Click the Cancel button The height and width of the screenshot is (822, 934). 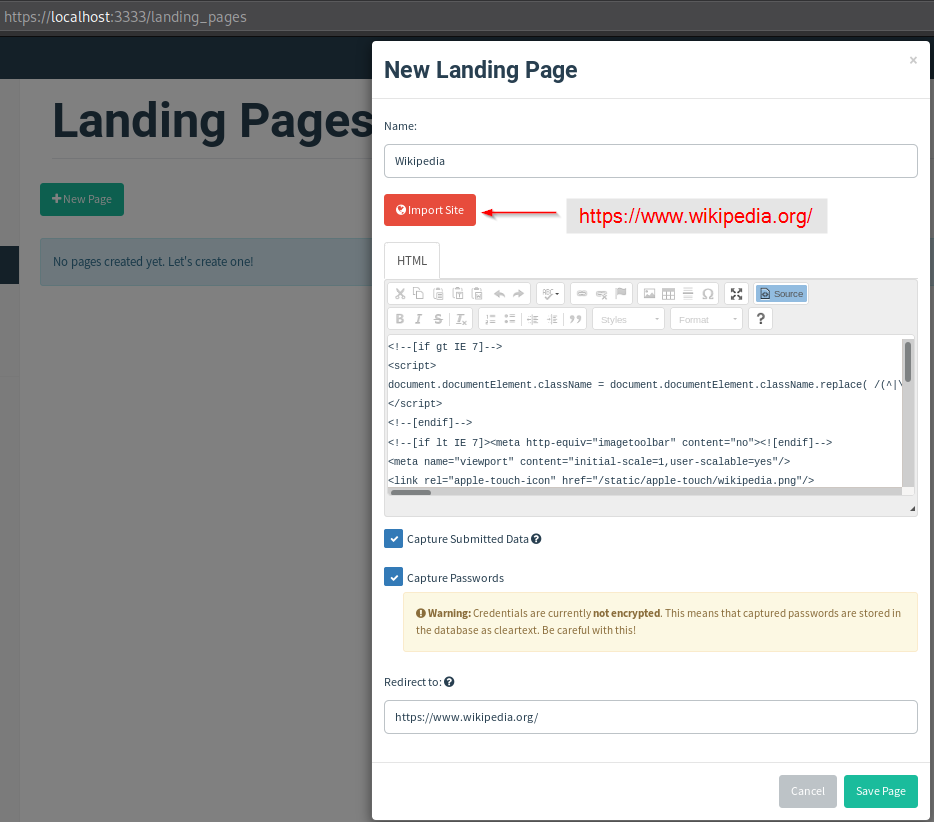point(807,791)
